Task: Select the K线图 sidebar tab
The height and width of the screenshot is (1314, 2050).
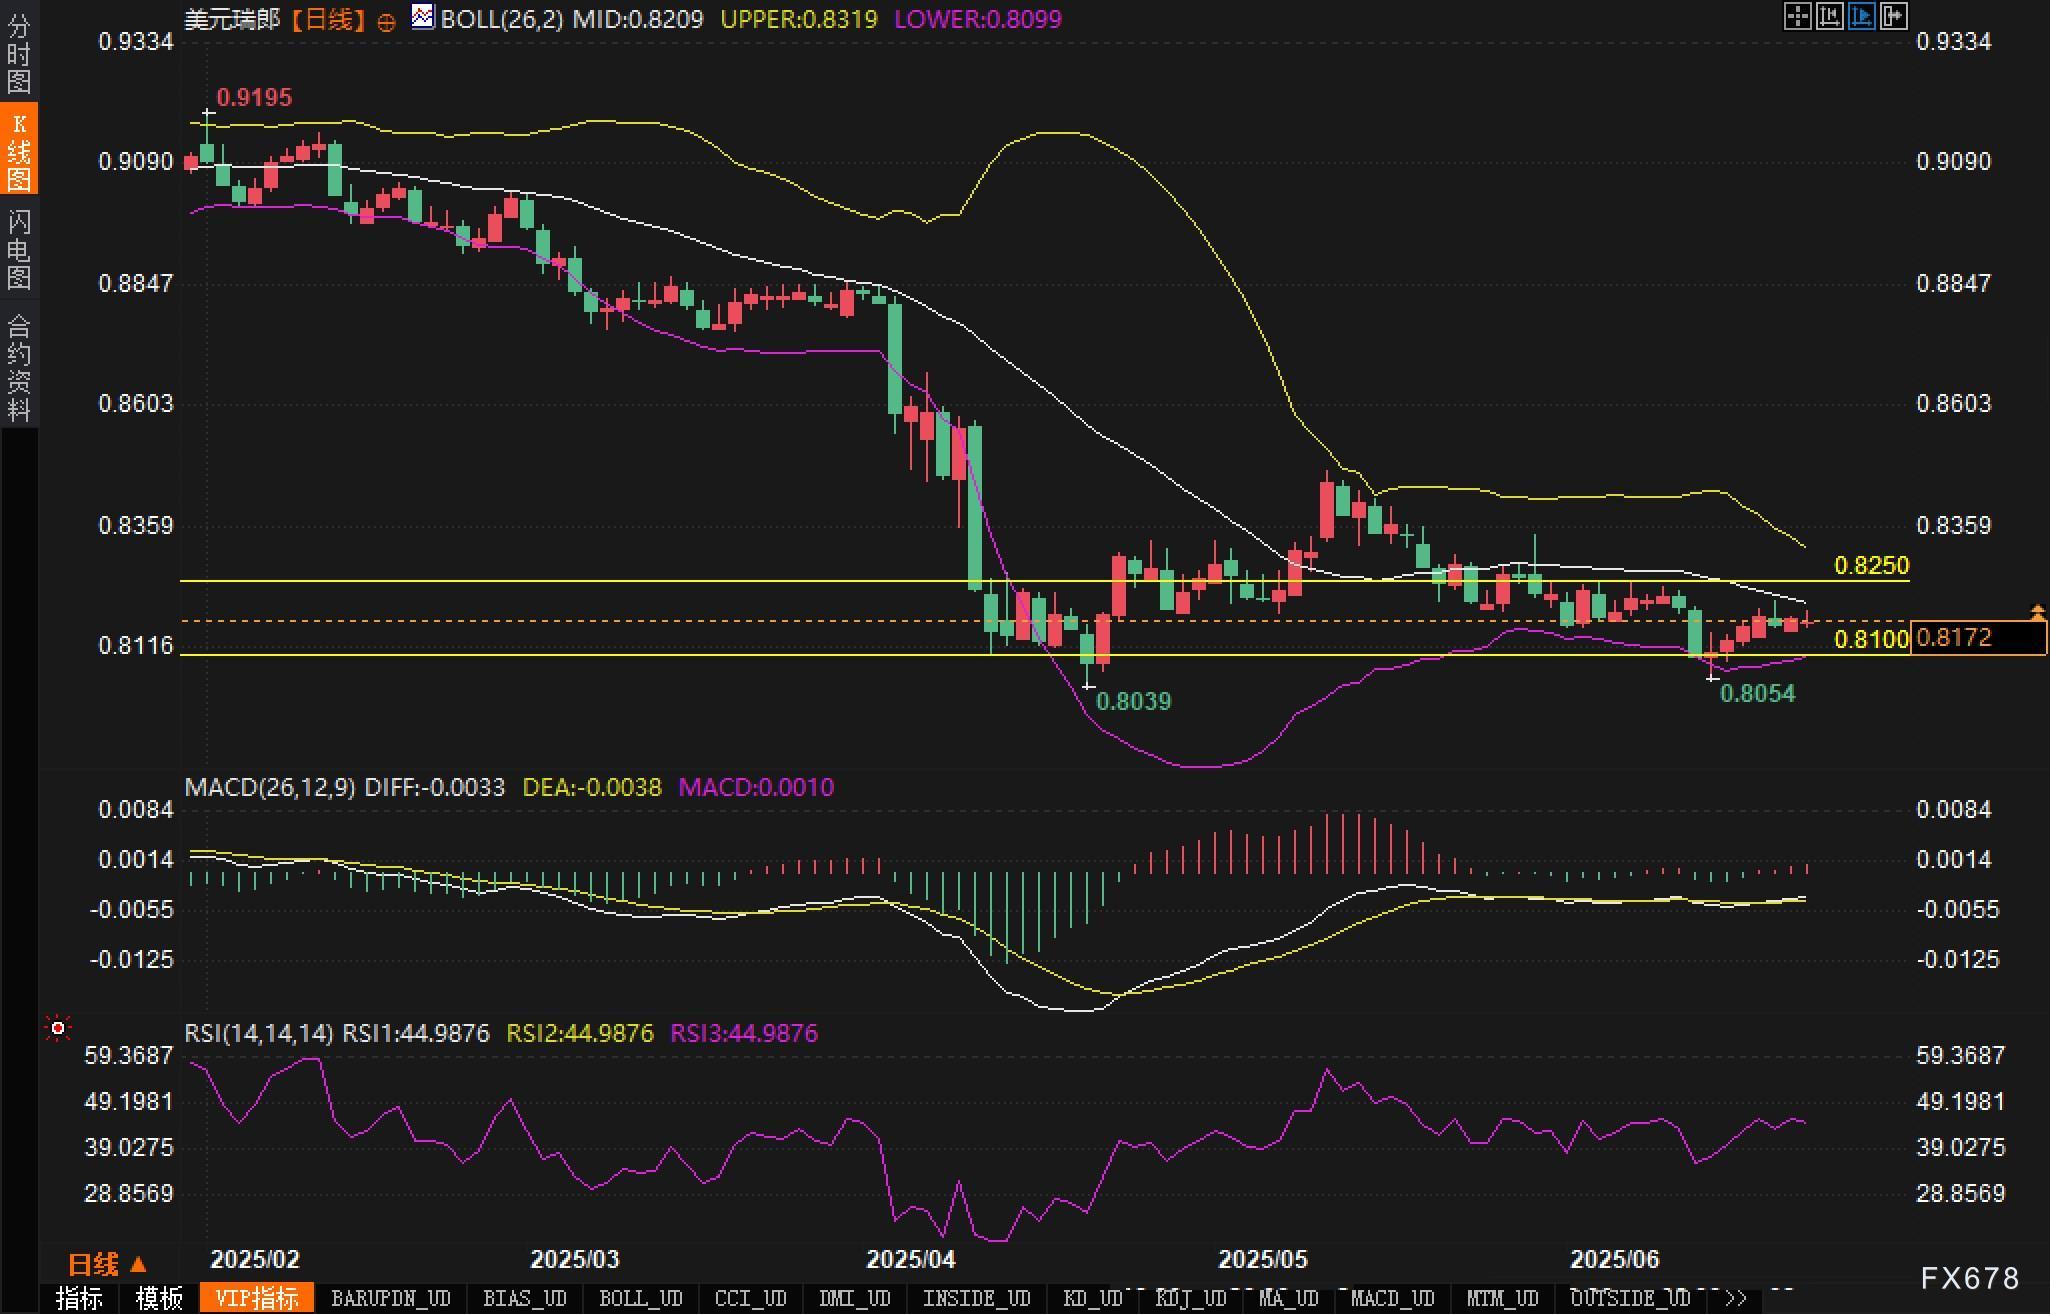Action: (18, 150)
